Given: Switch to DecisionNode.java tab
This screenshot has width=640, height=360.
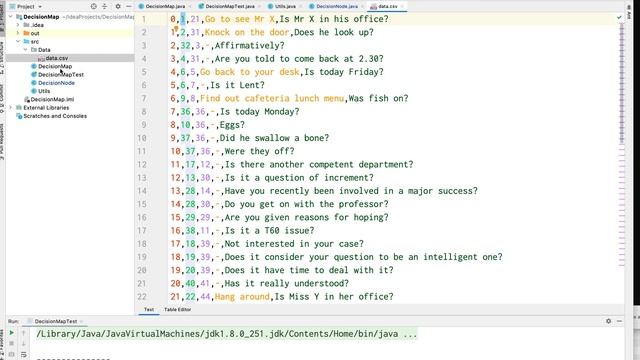Looking at the screenshot, I should pyautogui.click(x=337, y=7).
